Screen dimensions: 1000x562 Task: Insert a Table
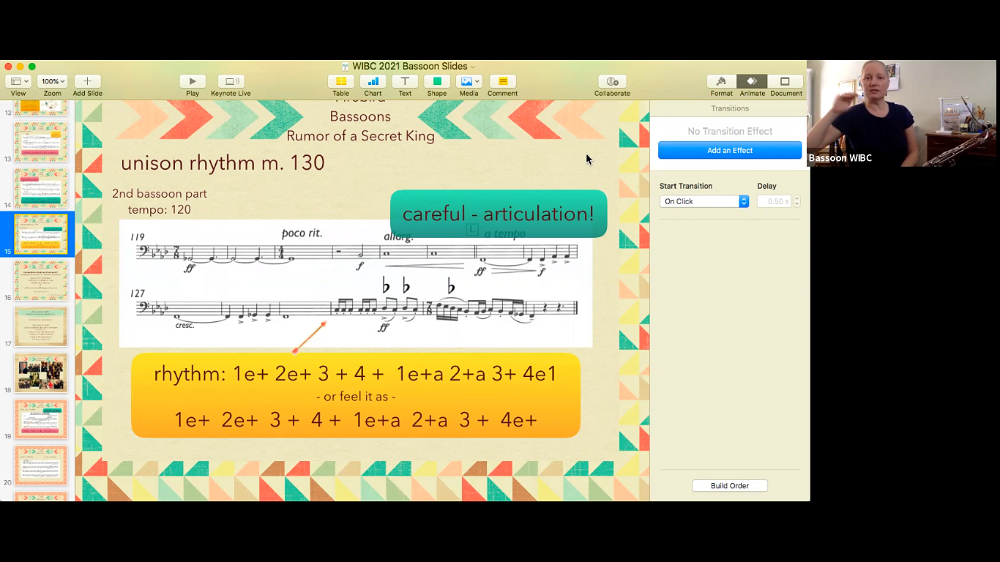341,82
